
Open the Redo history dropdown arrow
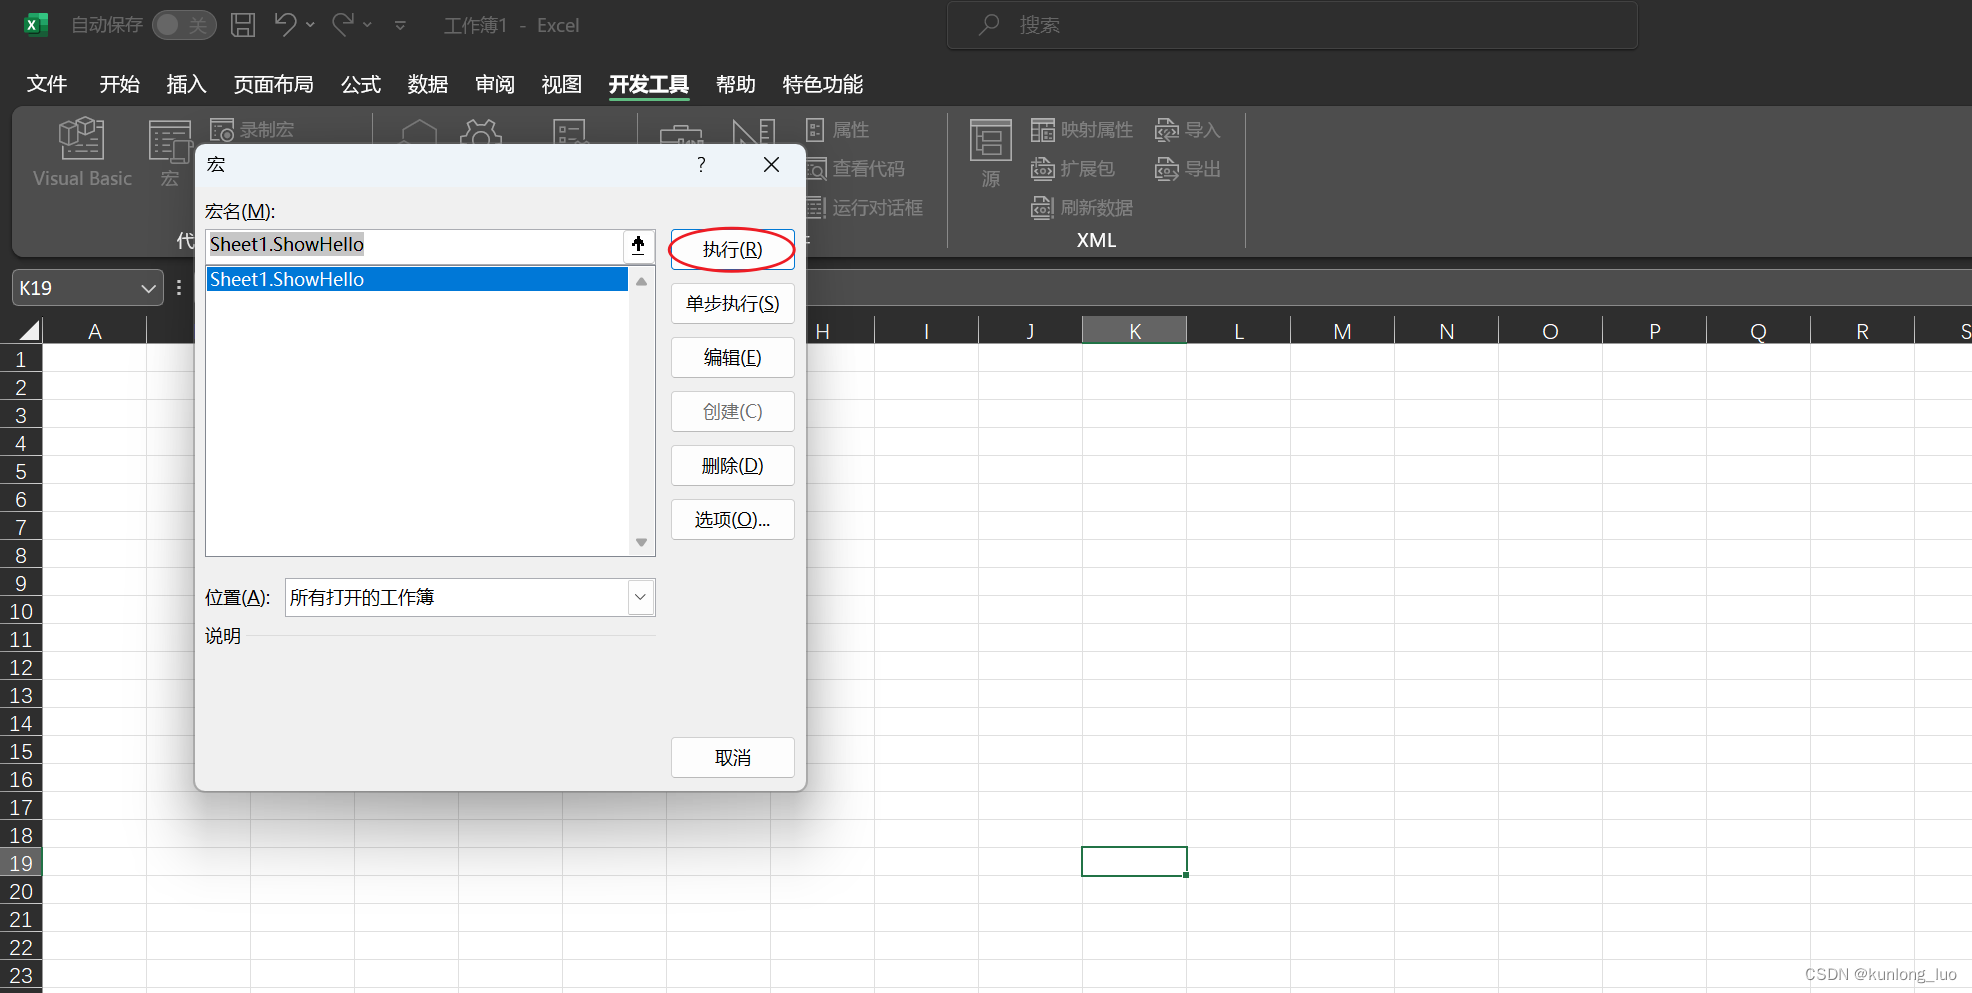click(x=367, y=25)
